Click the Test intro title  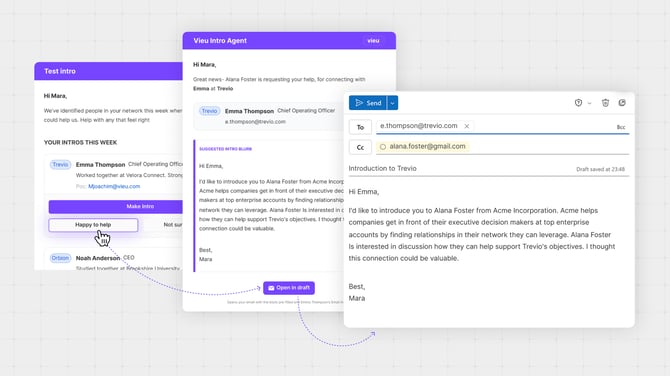pos(60,71)
